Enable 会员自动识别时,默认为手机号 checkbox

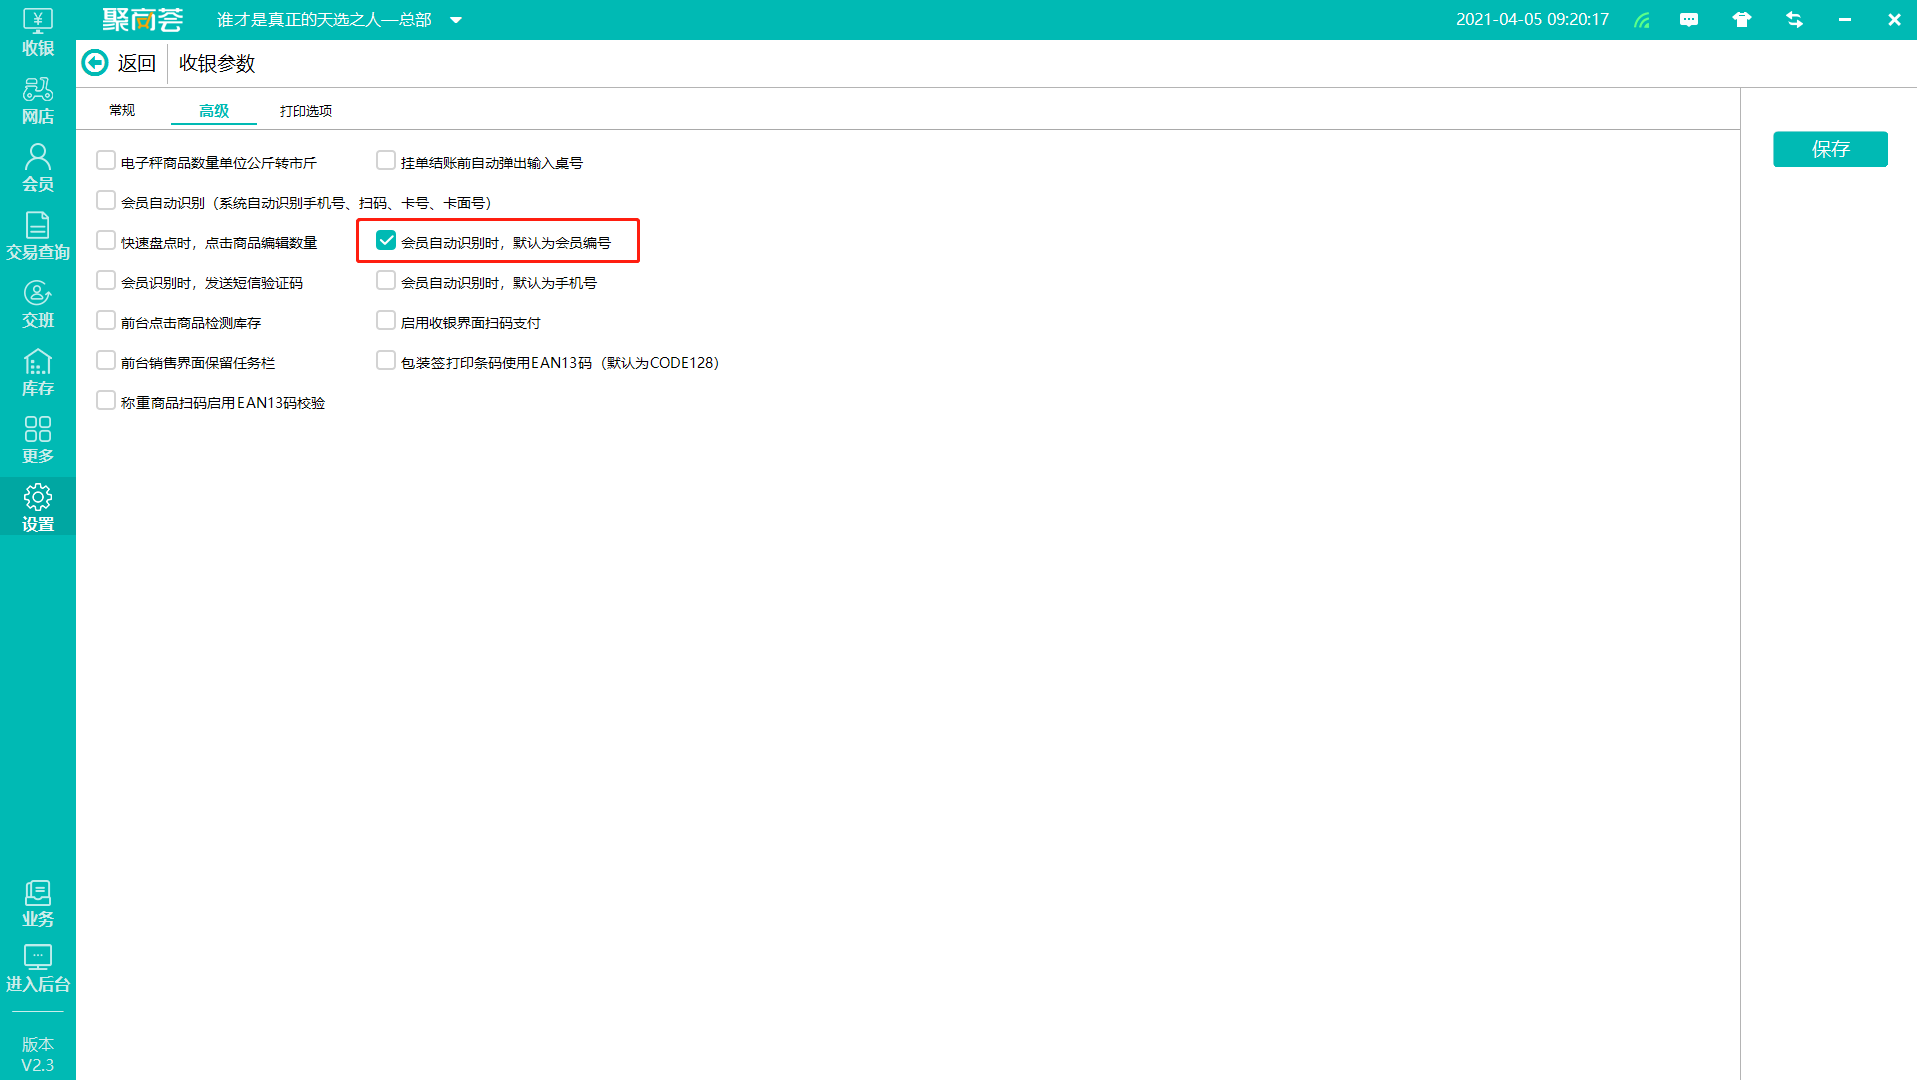386,281
